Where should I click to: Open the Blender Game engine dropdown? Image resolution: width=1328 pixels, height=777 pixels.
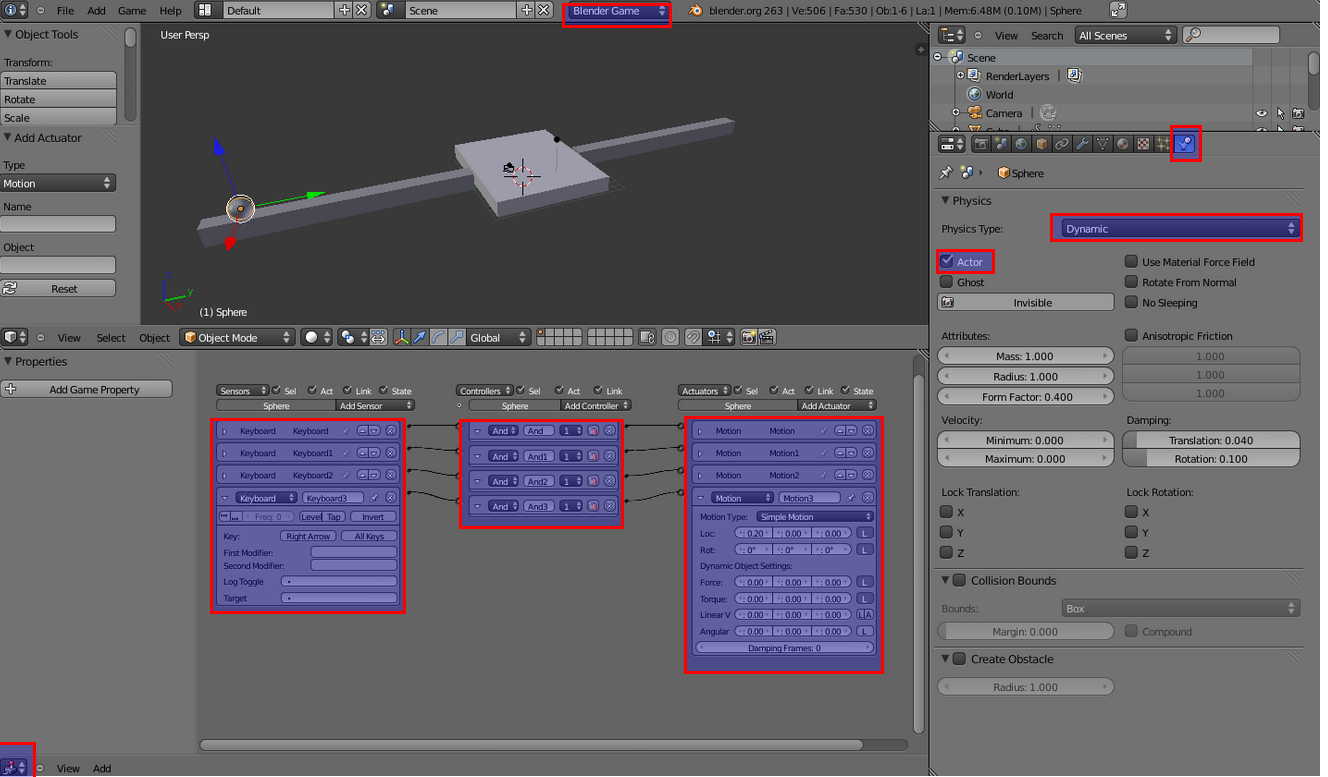tap(620, 10)
